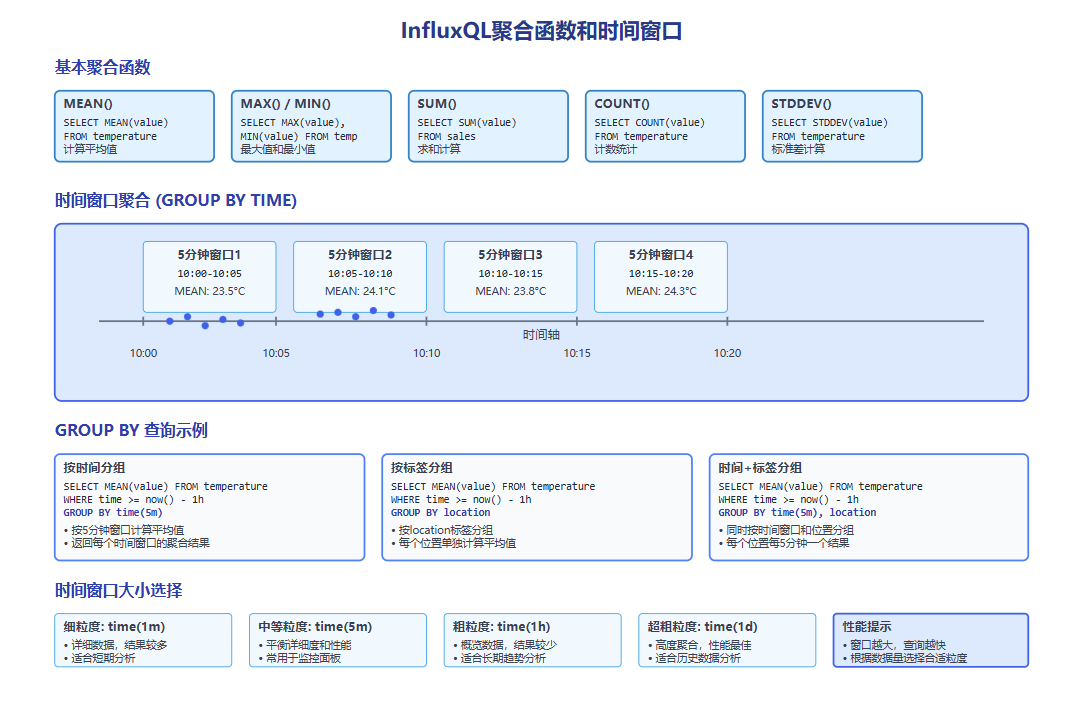Expand the 时间+标签分组 query example
Image resolution: width=1069 pixels, height=704 pixels.
(x=868, y=507)
